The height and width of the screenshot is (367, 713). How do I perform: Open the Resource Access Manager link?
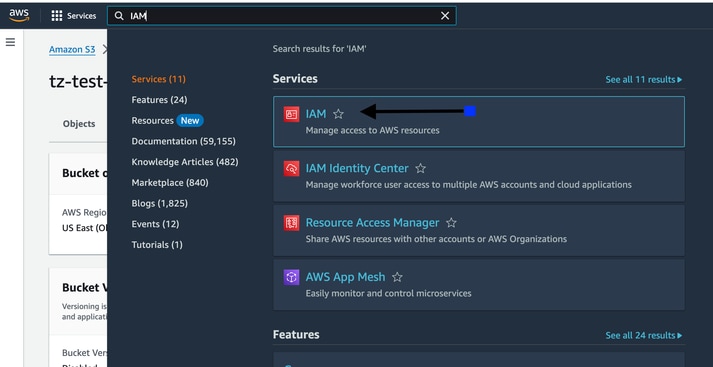372,222
